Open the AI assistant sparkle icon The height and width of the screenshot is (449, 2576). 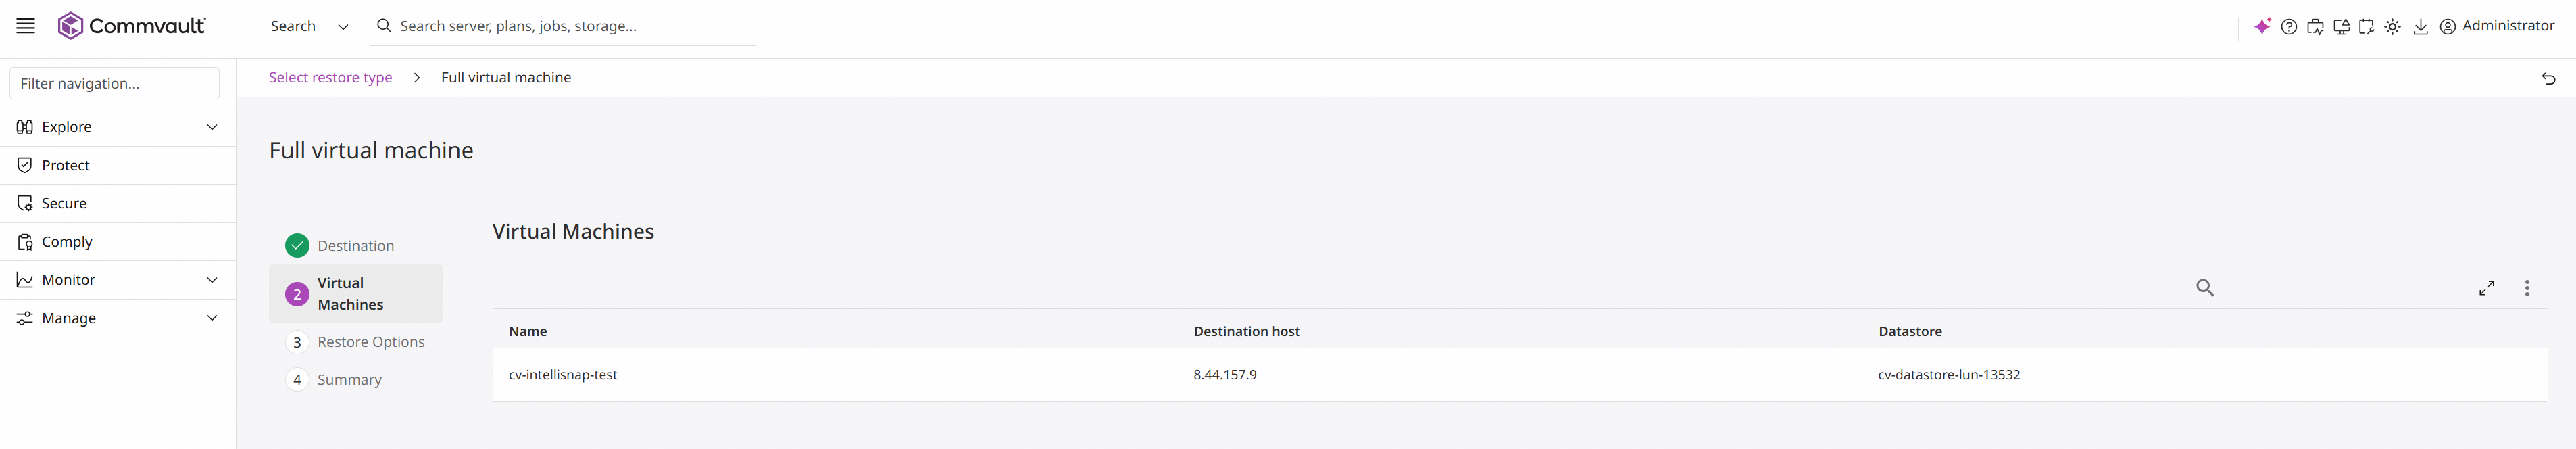[2262, 27]
